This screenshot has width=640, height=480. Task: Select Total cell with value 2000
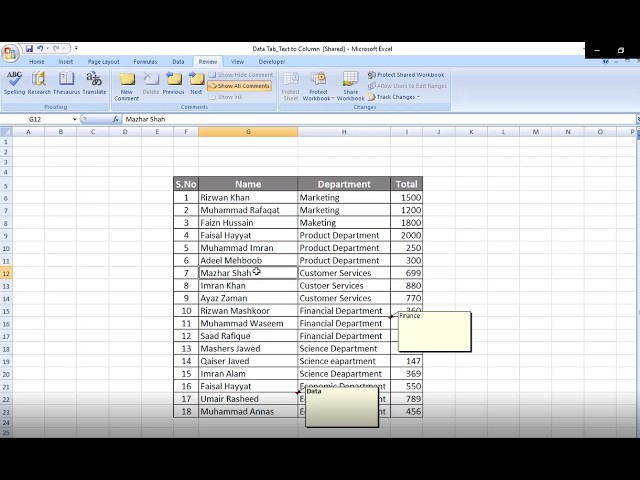tap(407, 236)
